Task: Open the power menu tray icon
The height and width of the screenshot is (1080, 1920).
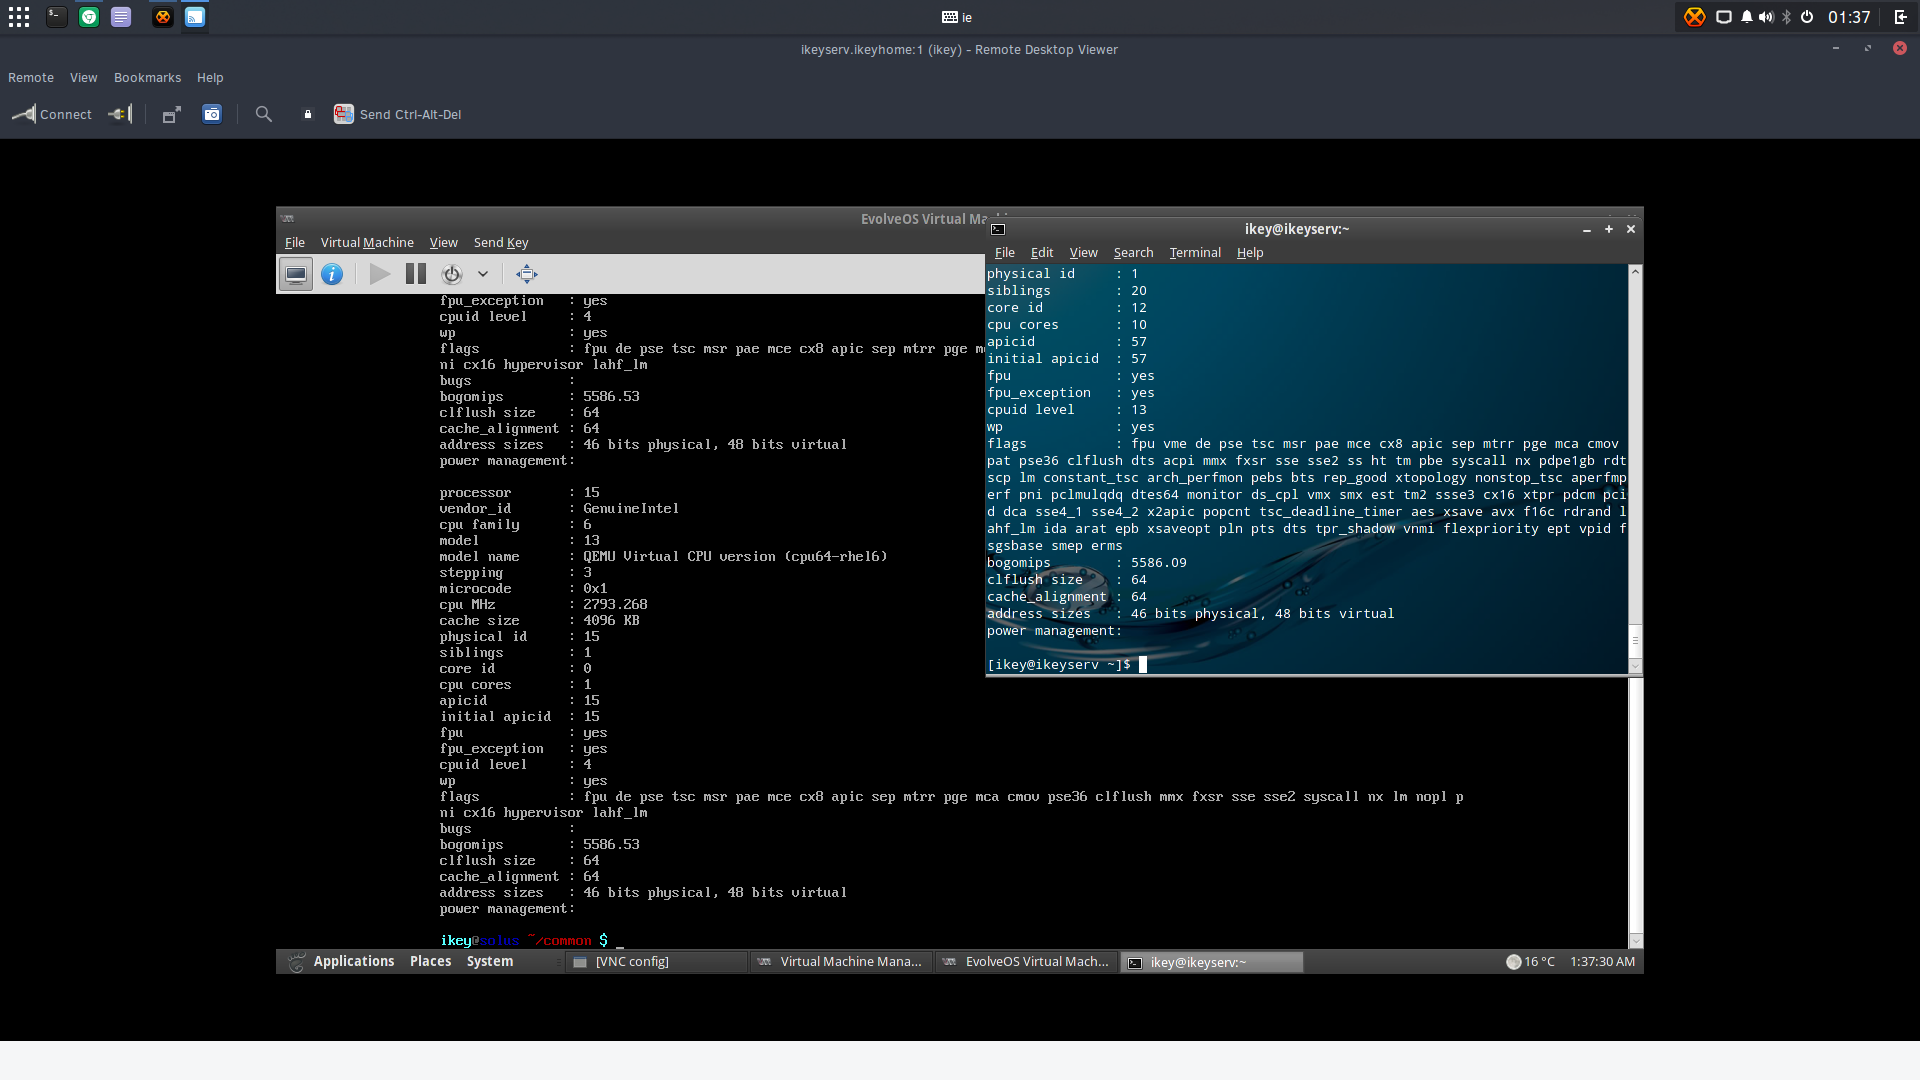Action: tap(1807, 17)
